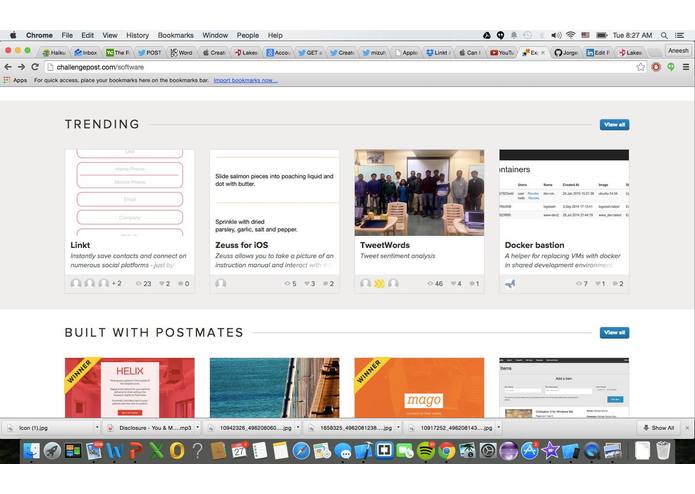695x494 pixels.
Task: Click the browser forward arrow
Action: [x=21, y=67]
